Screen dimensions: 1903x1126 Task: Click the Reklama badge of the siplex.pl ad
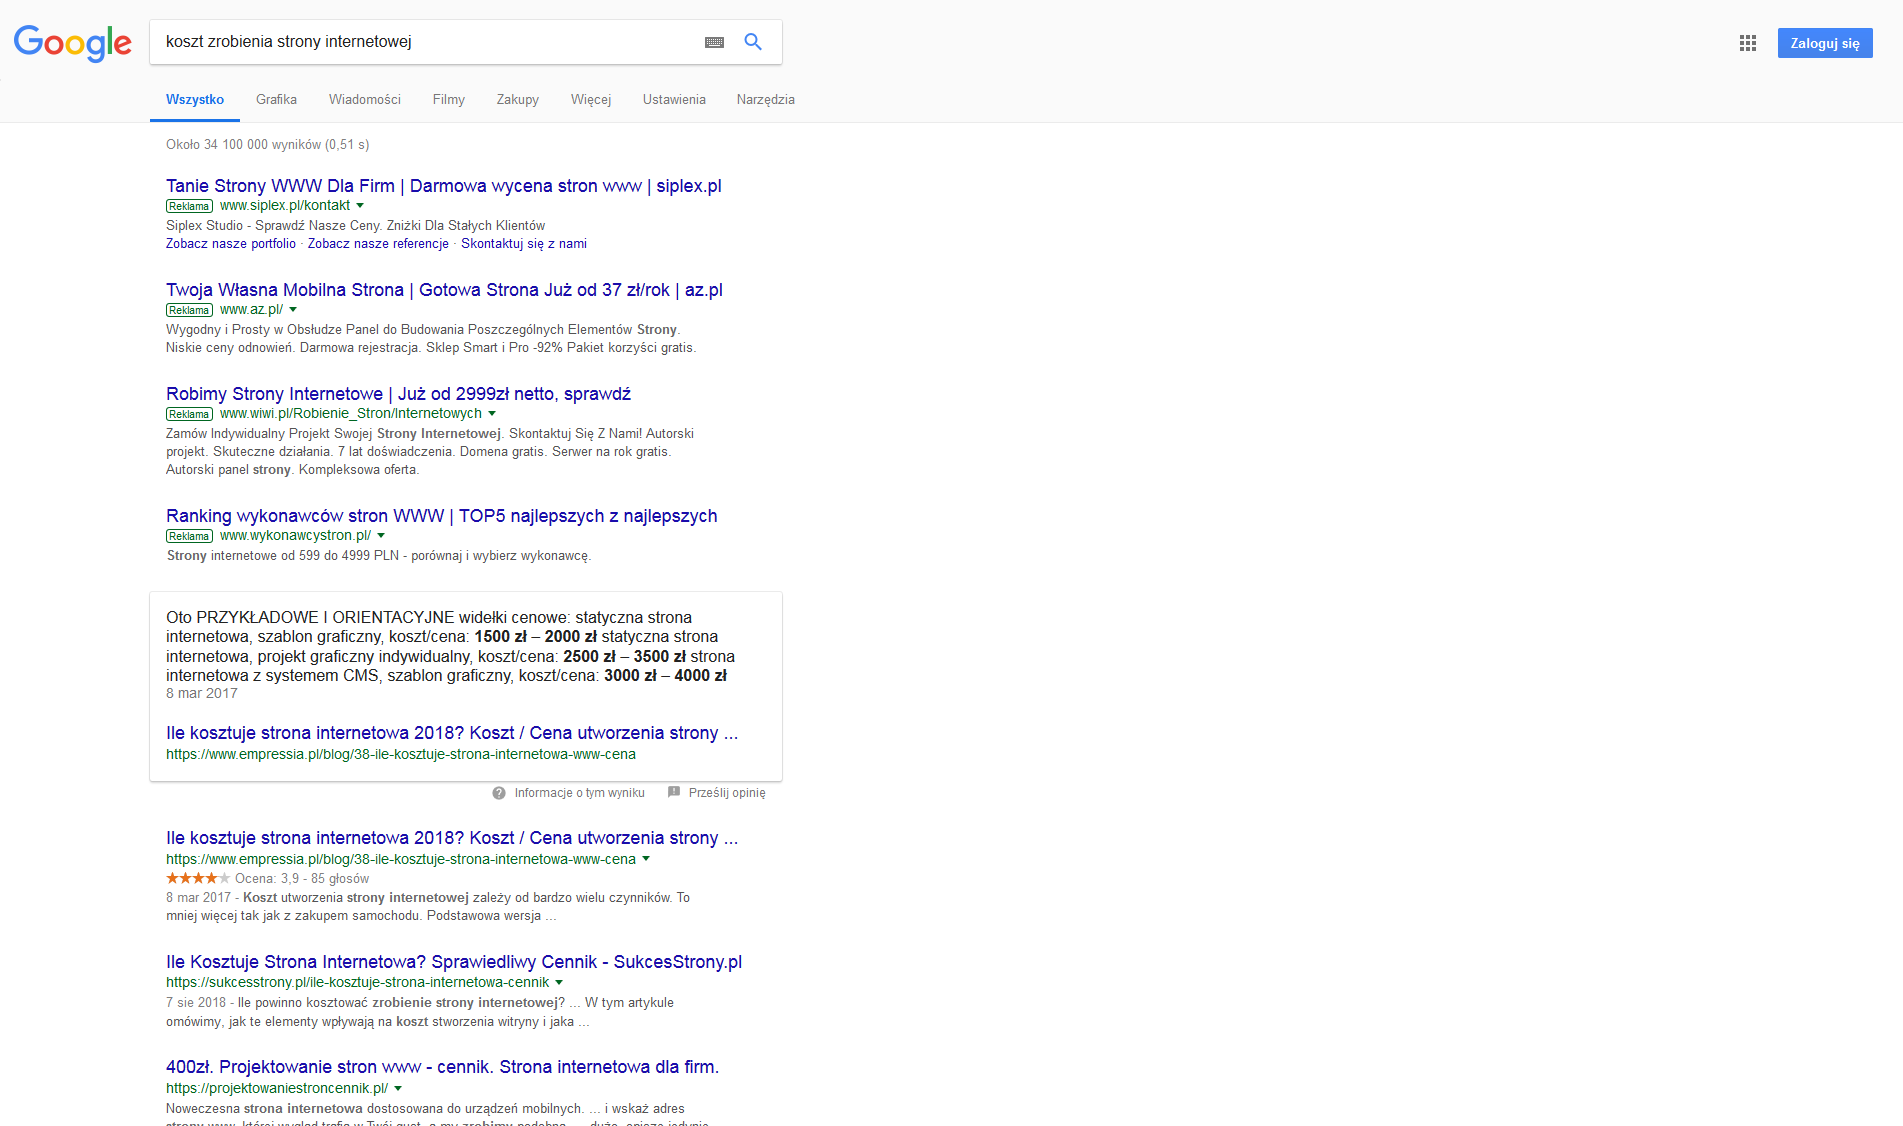pyautogui.click(x=190, y=206)
